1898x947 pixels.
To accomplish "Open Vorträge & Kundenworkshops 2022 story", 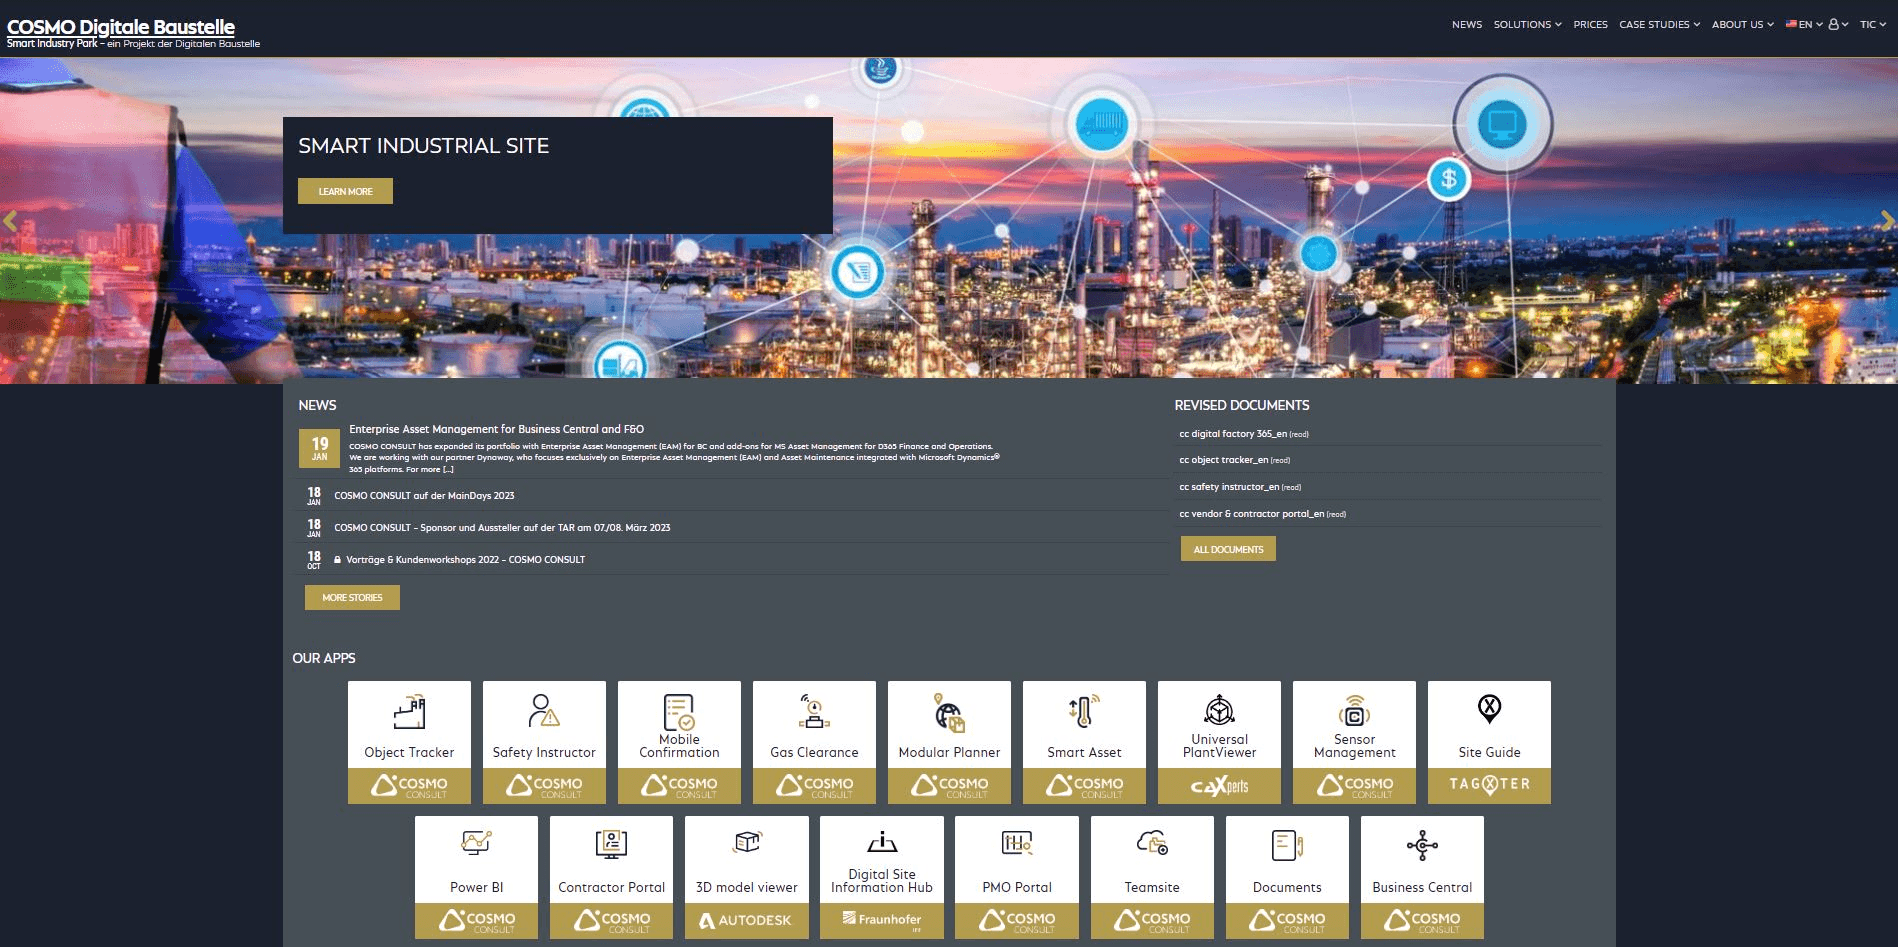I will [465, 559].
